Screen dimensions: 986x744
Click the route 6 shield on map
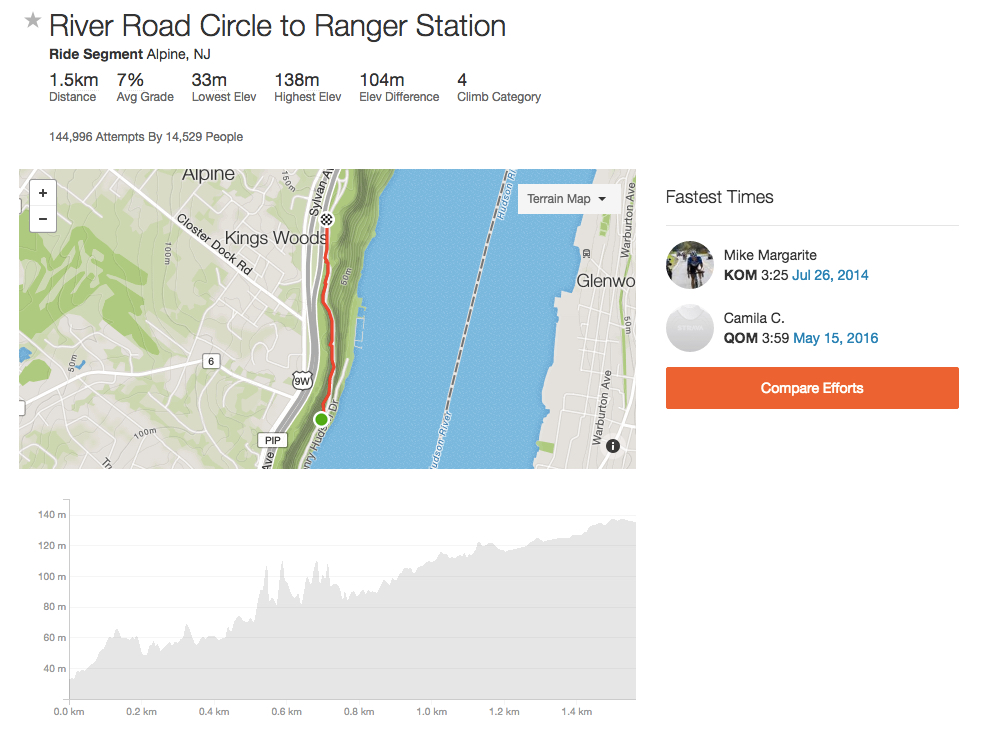click(x=210, y=362)
